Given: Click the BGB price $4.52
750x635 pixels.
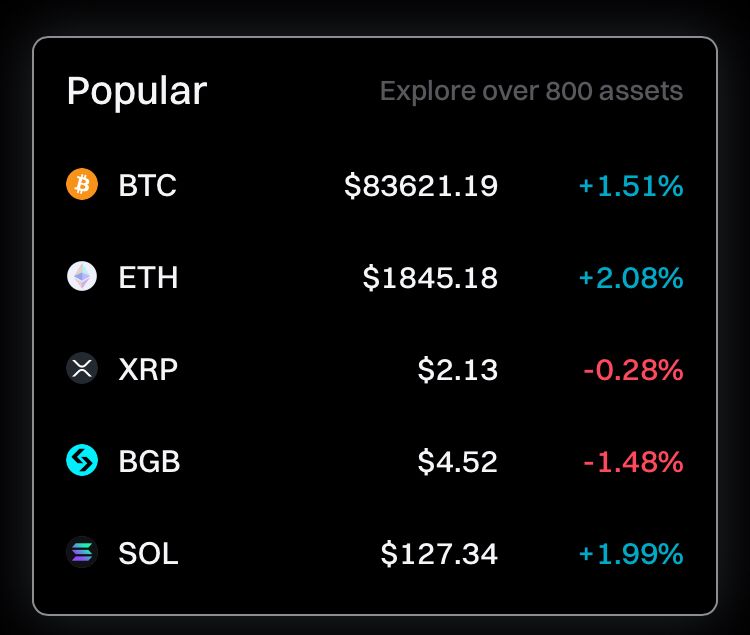Looking at the screenshot, I should (x=458, y=461).
